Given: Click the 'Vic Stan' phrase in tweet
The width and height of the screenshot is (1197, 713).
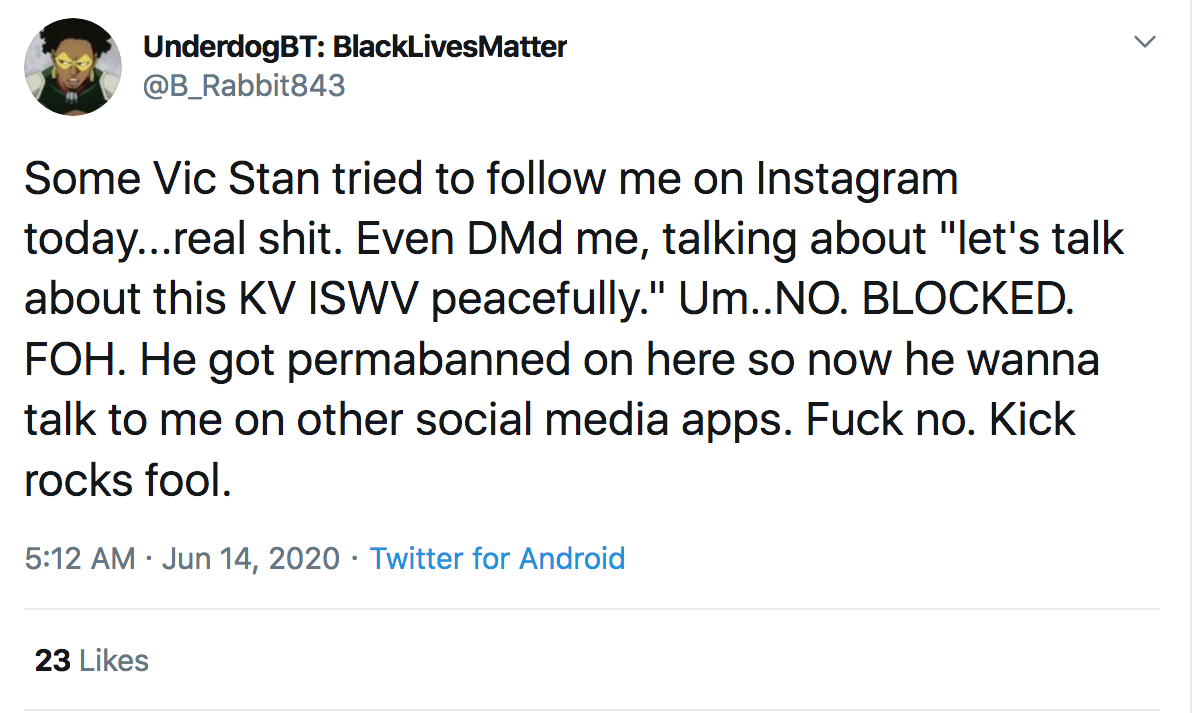Looking at the screenshot, I should point(236,179).
